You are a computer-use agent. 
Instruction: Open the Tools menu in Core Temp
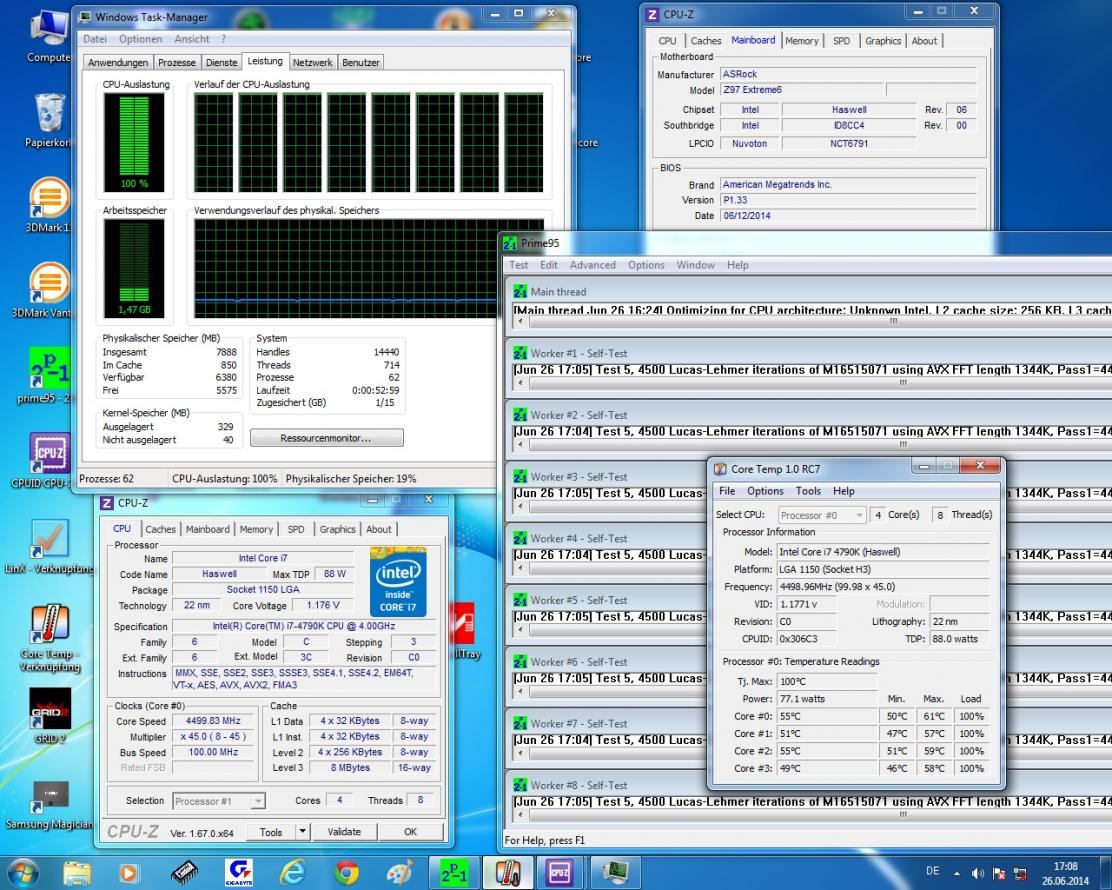click(x=808, y=491)
